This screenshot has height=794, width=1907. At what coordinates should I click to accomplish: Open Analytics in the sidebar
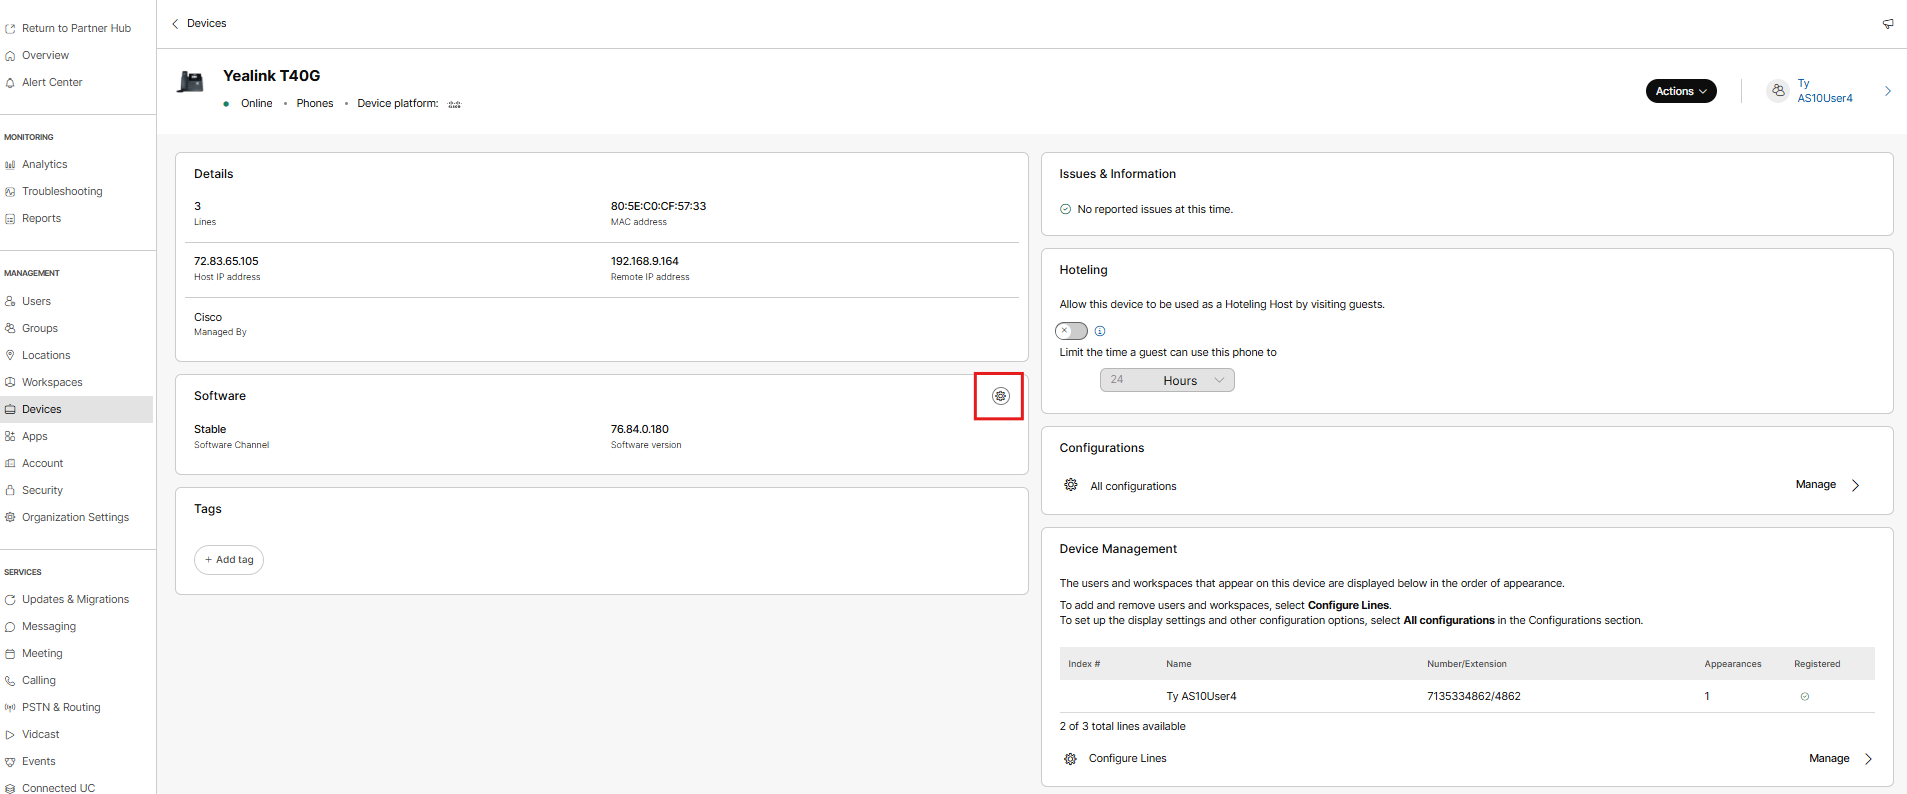click(45, 164)
